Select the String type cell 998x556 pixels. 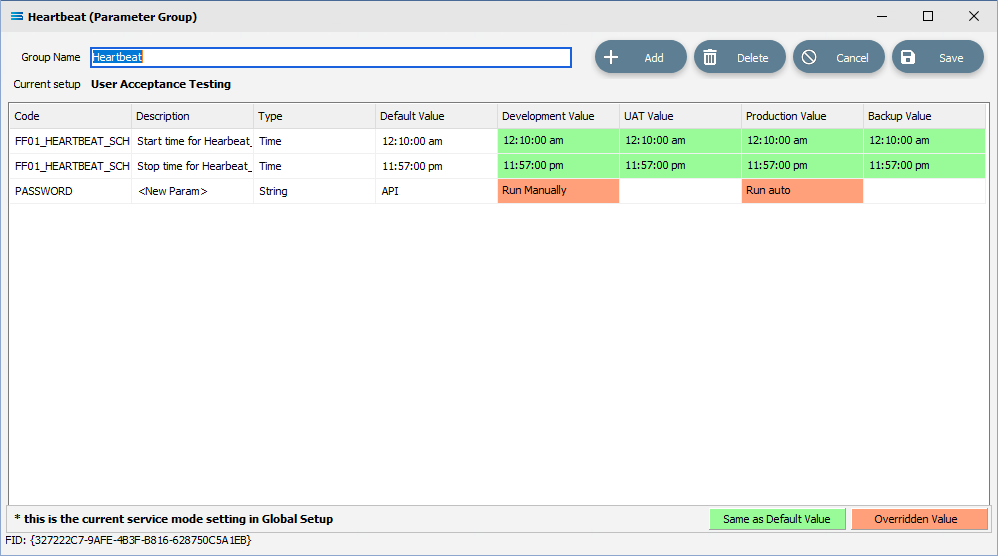point(314,191)
